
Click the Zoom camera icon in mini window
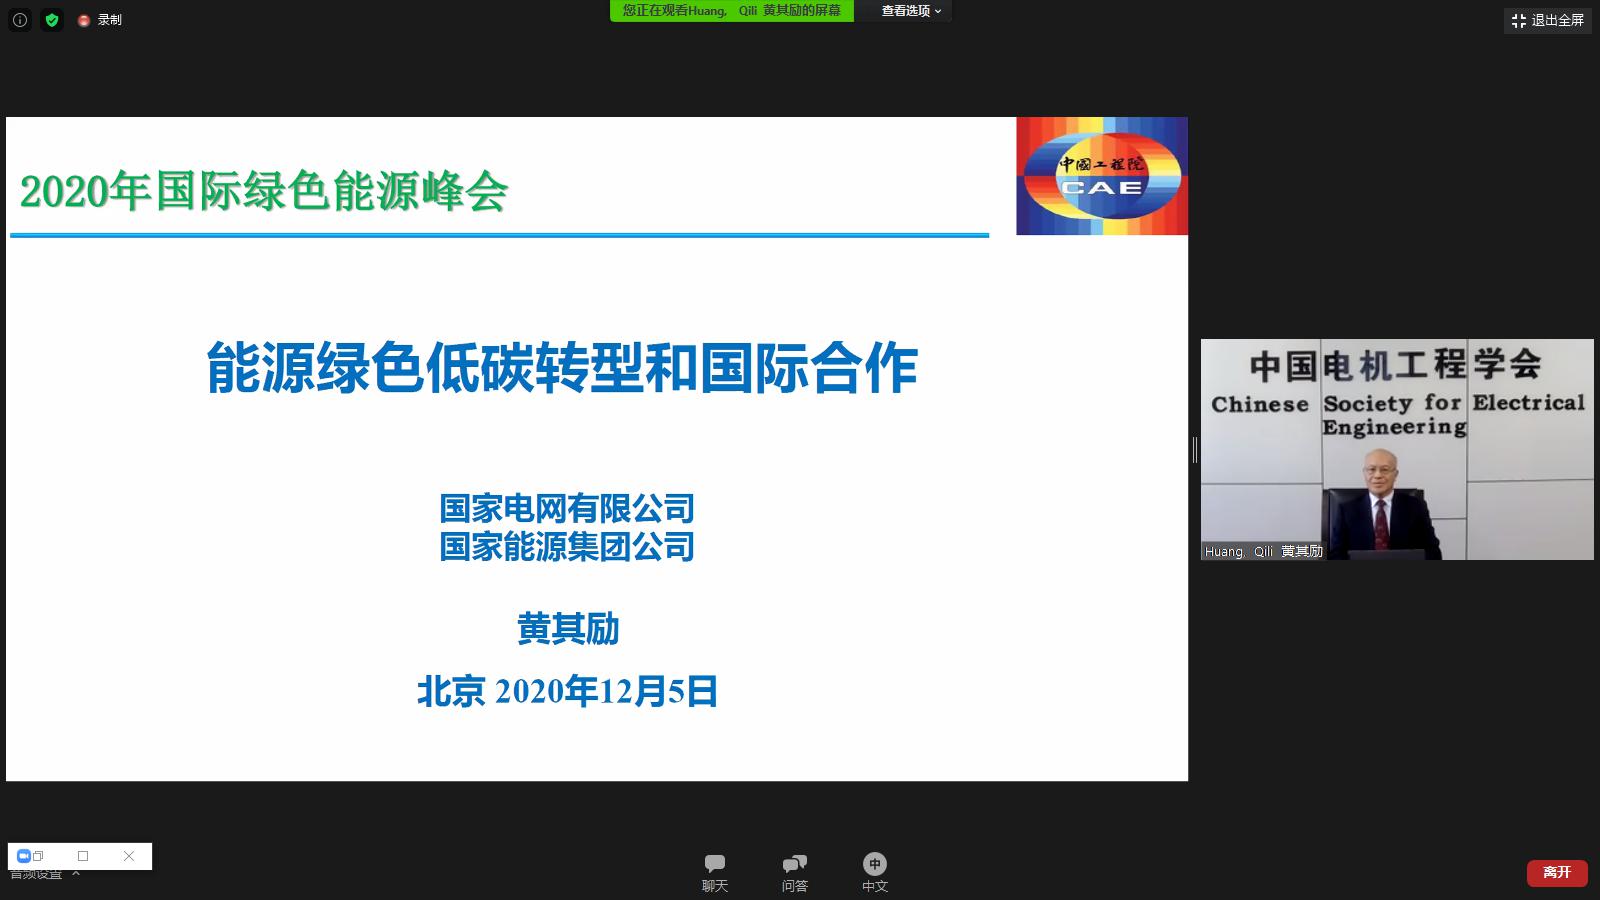click(x=24, y=856)
